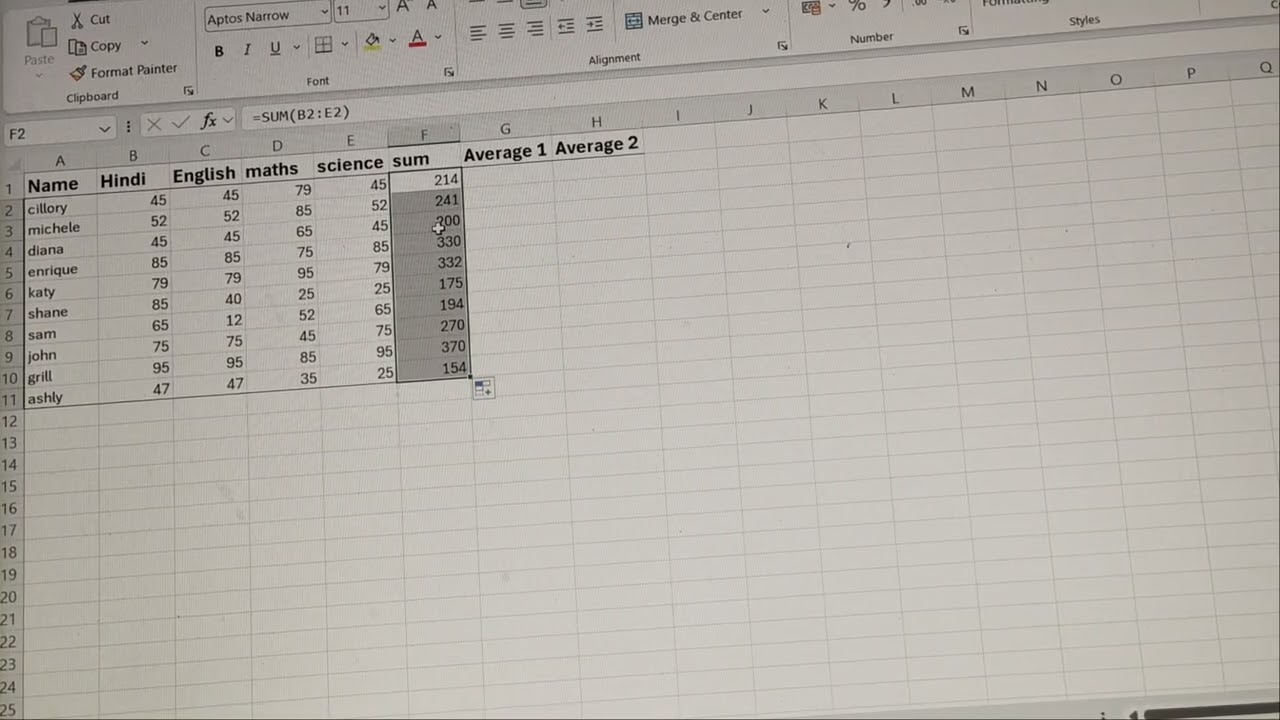Expand the font color palette arrow
Image resolution: width=1280 pixels, height=720 pixels.
click(x=438, y=37)
